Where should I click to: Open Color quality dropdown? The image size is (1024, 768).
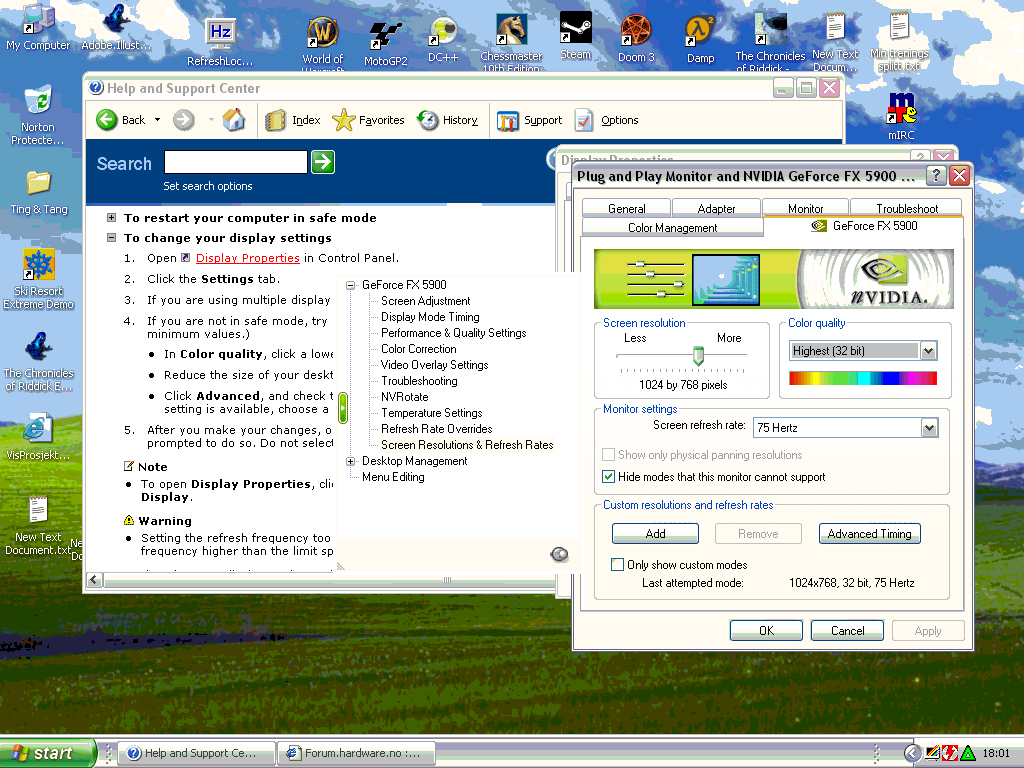pos(928,351)
